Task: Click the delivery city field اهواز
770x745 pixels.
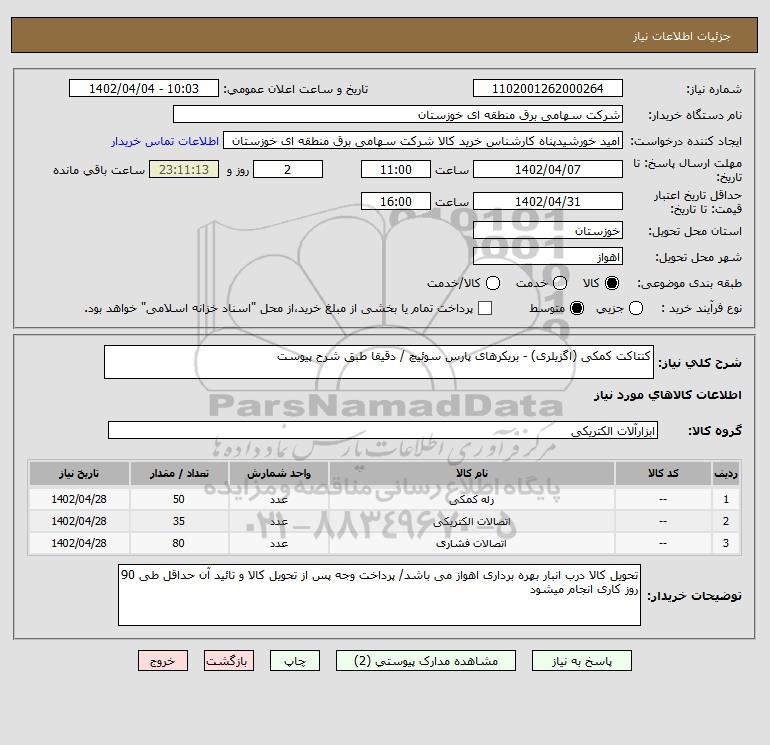Action: point(548,256)
